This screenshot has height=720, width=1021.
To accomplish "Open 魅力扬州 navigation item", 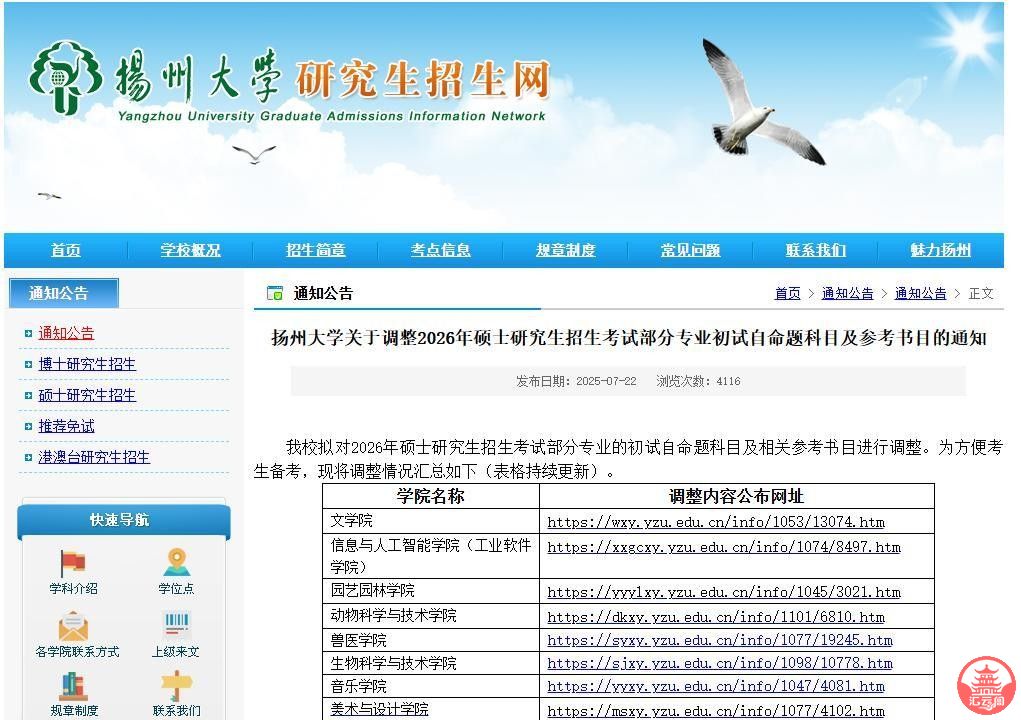I will 940,250.
